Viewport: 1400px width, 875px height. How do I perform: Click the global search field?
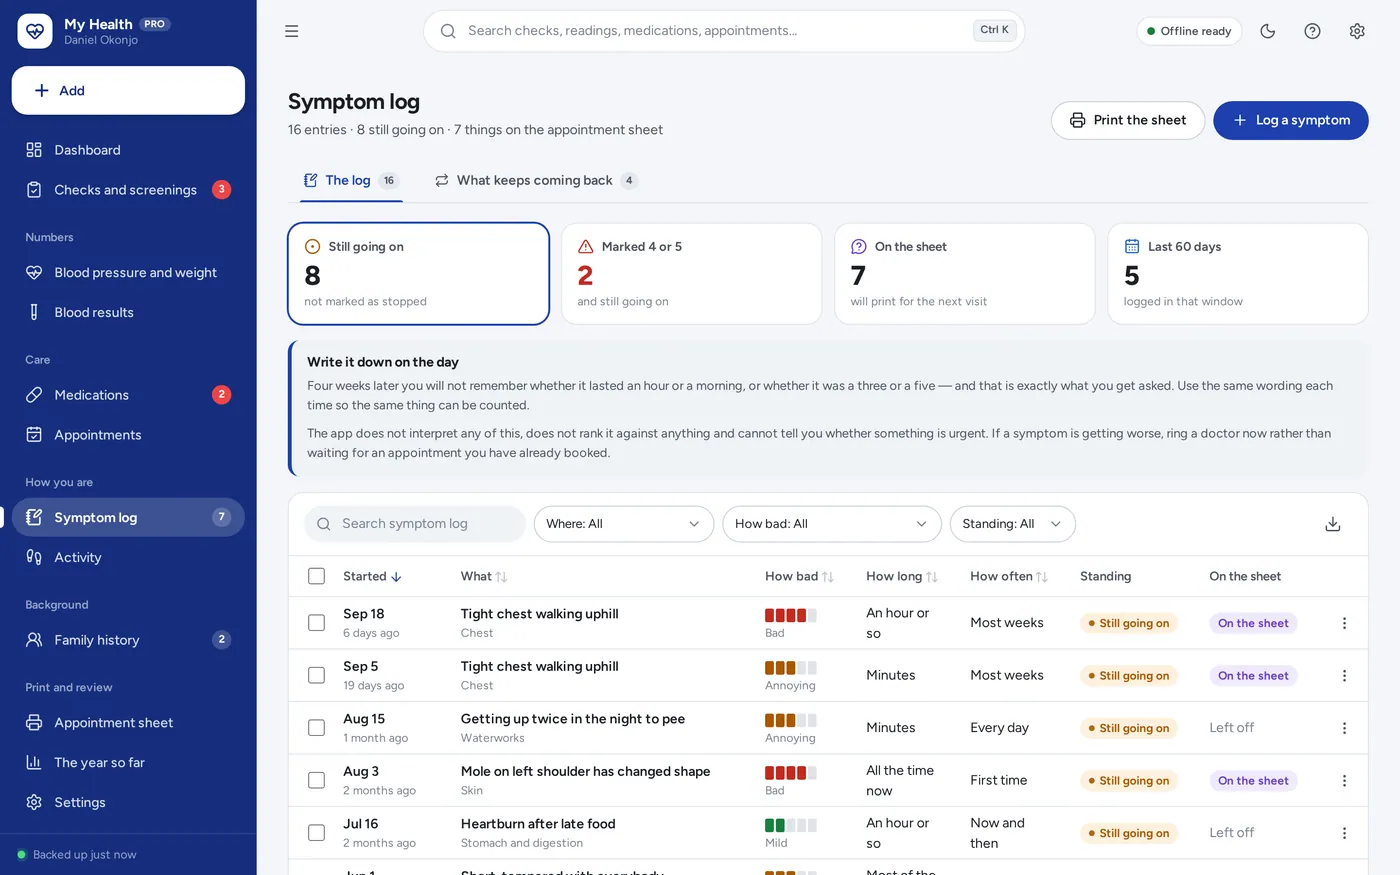coord(724,31)
